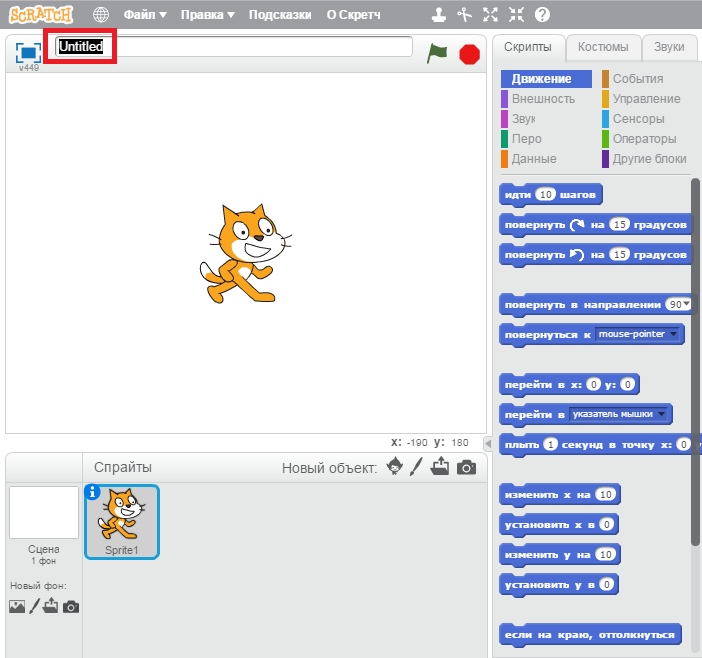Image resolution: width=702 pixels, height=658 pixels.
Task: Click 10 in изменить x на
Action: coord(605,494)
